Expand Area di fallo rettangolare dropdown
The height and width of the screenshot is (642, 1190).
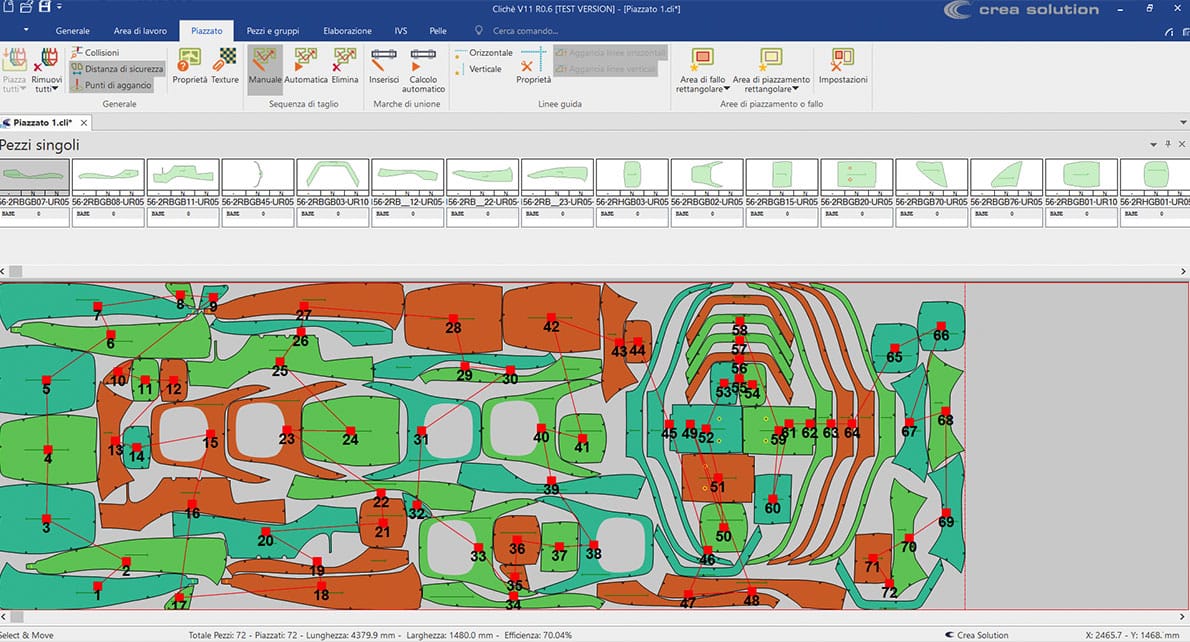coord(702,88)
